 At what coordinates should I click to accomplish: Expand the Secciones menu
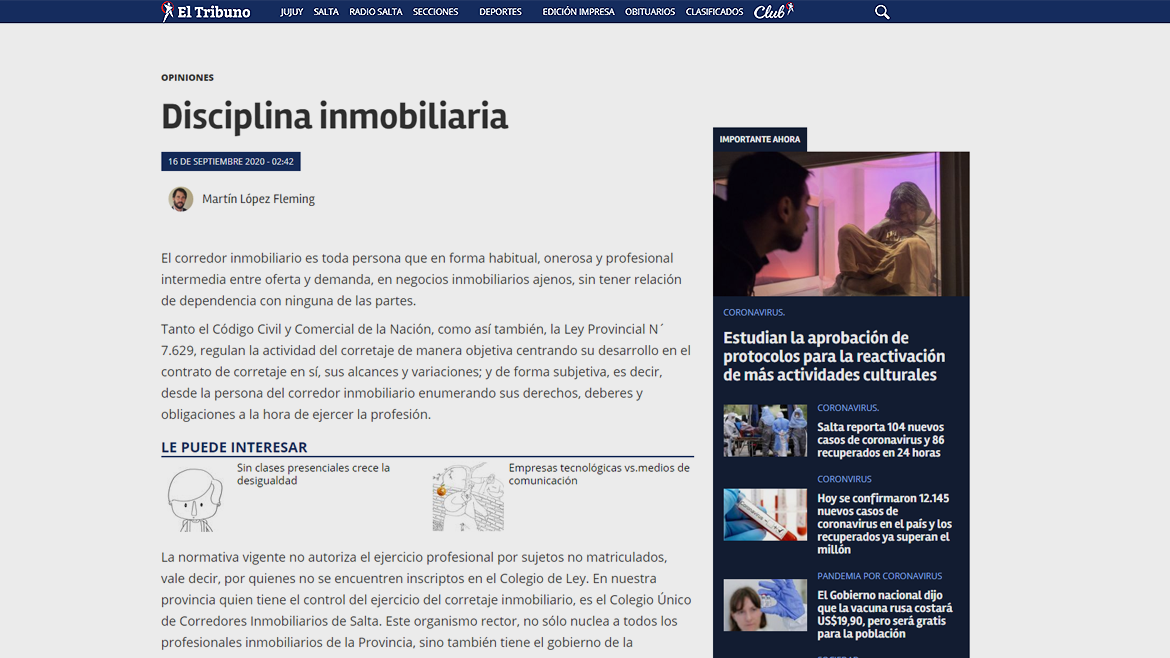(x=435, y=12)
